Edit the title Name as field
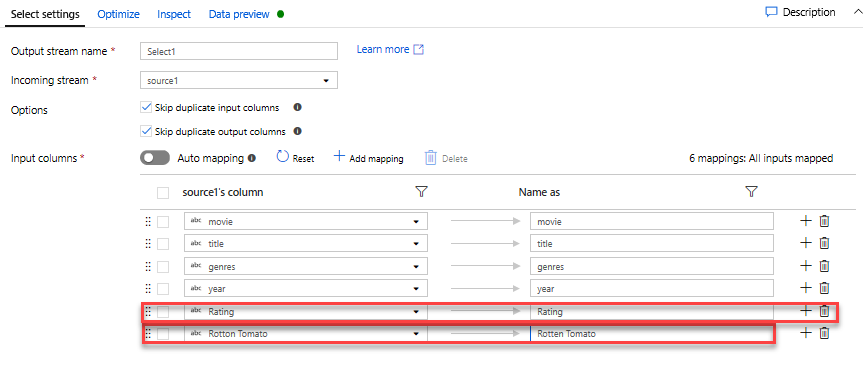The height and width of the screenshot is (385, 863). tap(652, 244)
